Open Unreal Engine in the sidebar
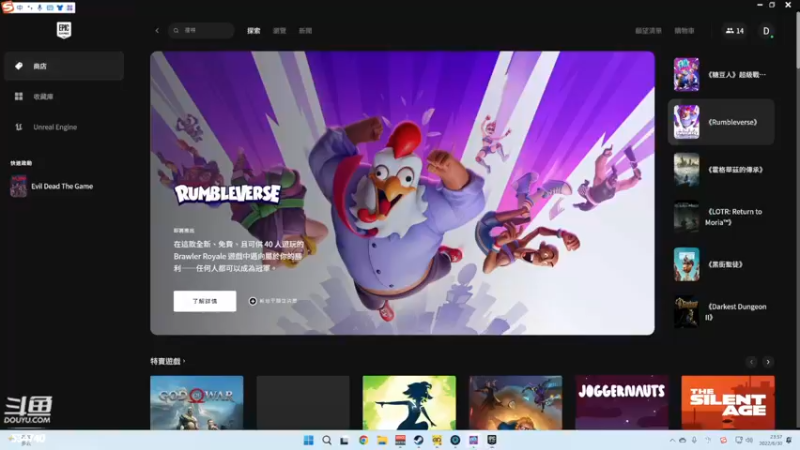This screenshot has width=800, height=450. coord(64,127)
